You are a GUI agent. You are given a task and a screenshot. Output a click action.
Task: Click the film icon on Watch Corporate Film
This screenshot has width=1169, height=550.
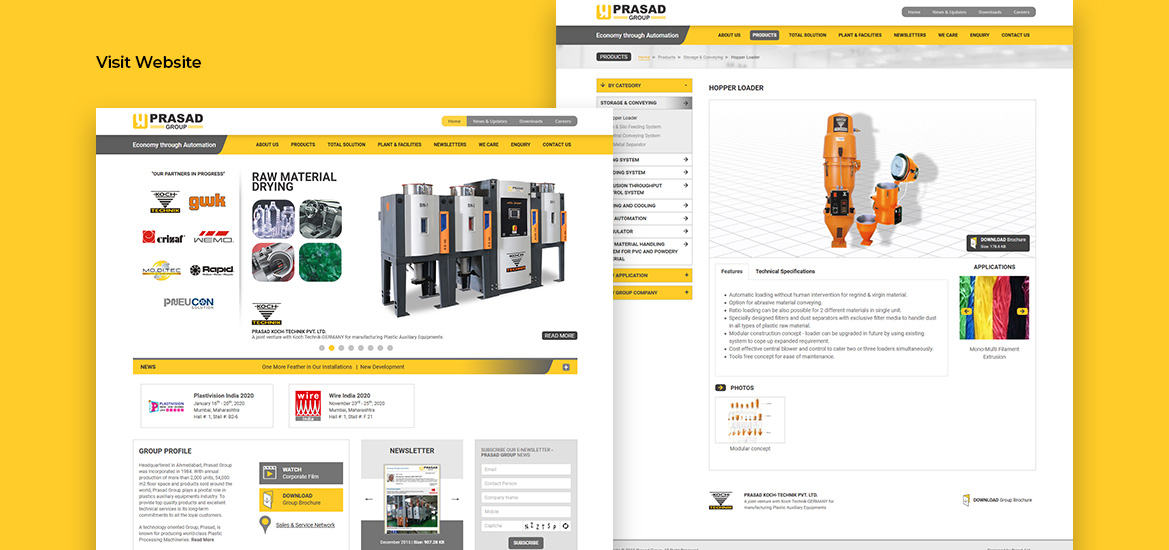click(270, 473)
